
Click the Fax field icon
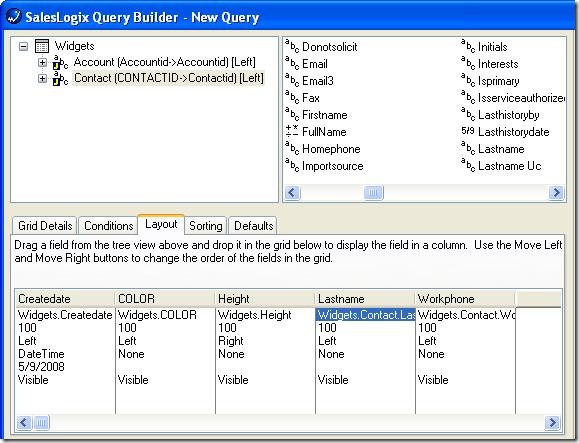point(292,97)
